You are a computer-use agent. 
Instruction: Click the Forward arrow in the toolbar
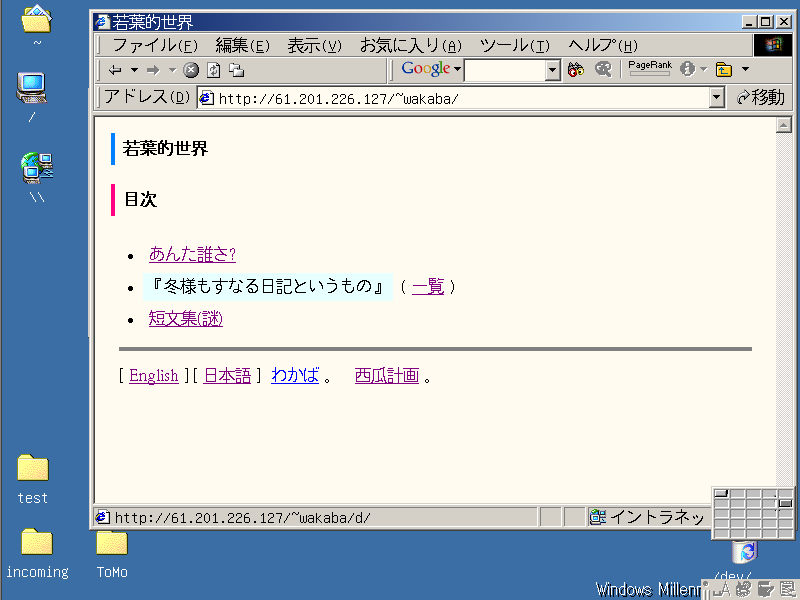pos(153,70)
